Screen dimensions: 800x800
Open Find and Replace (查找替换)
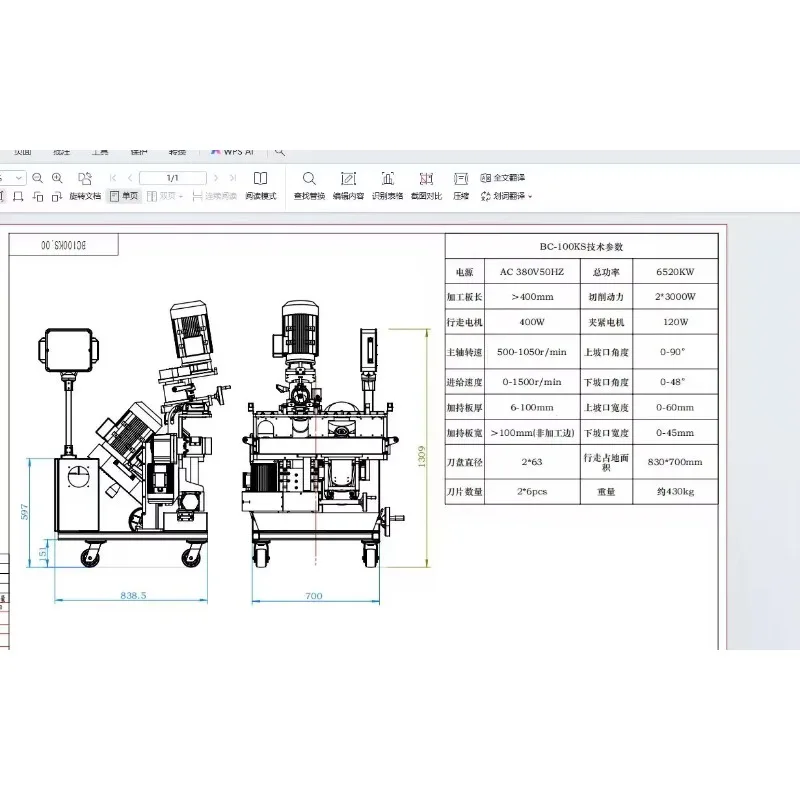click(309, 186)
